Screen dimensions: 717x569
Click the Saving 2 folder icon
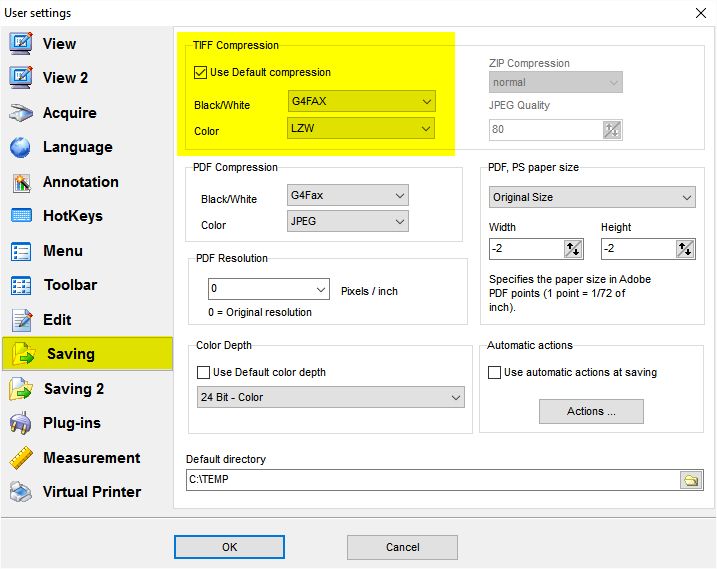21,389
